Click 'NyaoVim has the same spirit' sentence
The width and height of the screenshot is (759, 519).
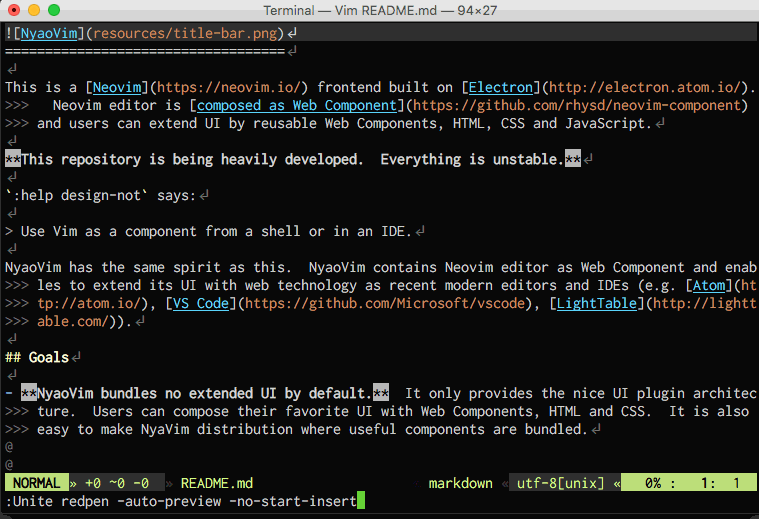[149, 268]
